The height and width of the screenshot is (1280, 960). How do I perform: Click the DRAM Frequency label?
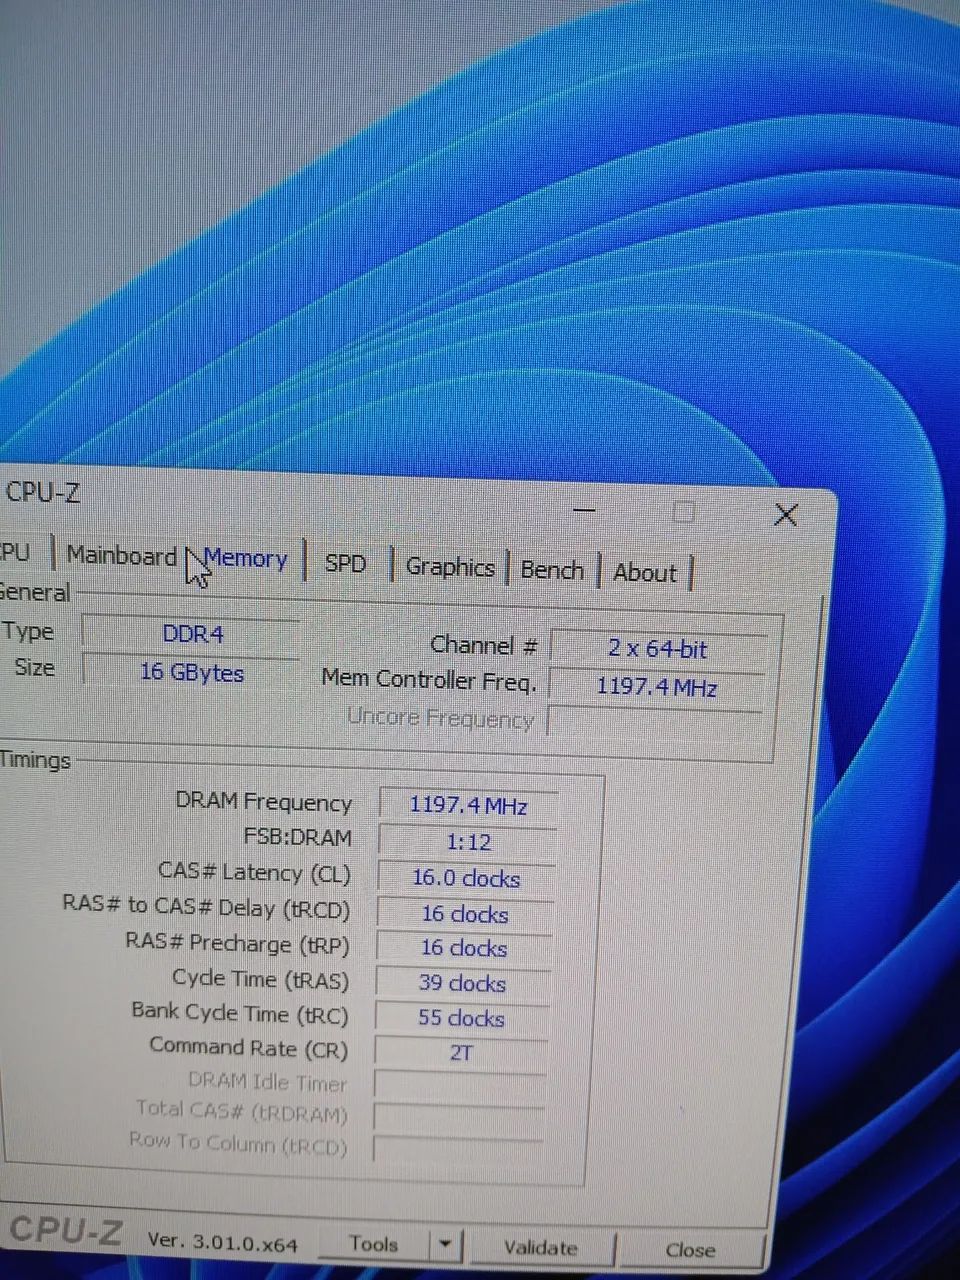click(264, 802)
